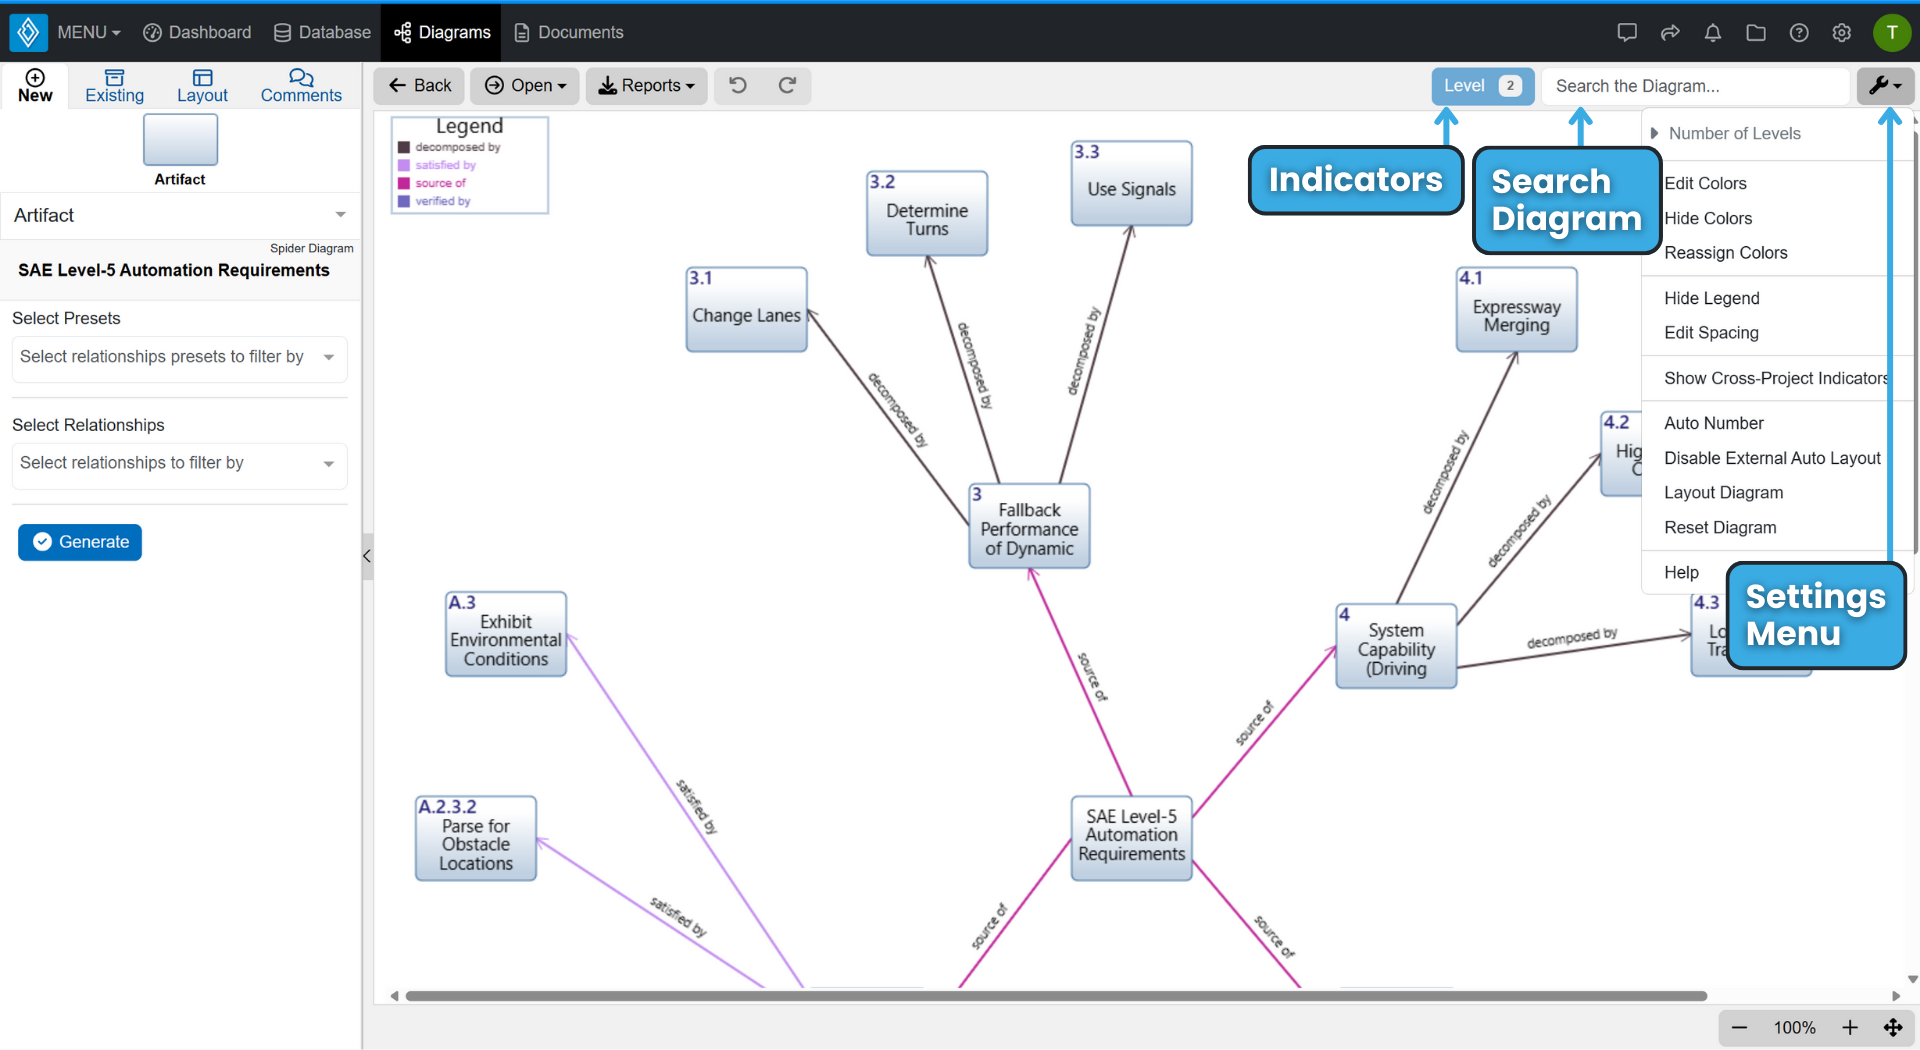
Task: Select the Change Lanes node
Action: 746,309
